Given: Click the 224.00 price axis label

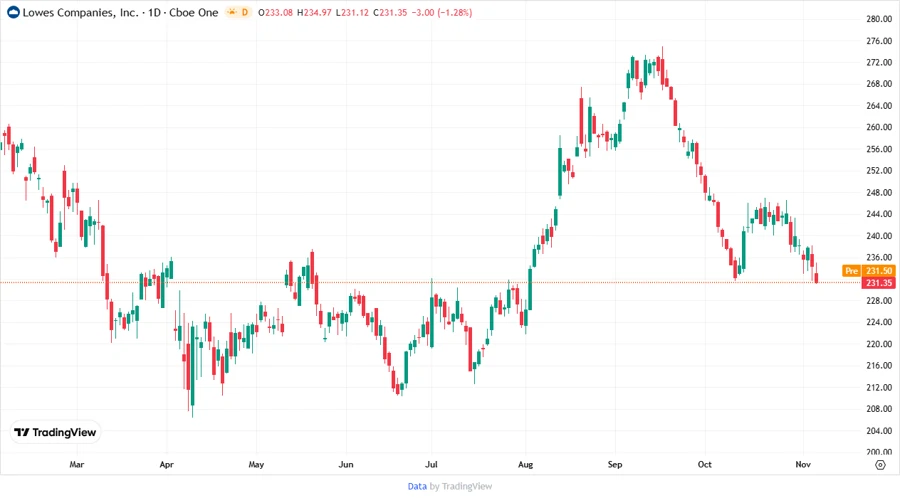Looking at the screenshot, I should [879, 322].
